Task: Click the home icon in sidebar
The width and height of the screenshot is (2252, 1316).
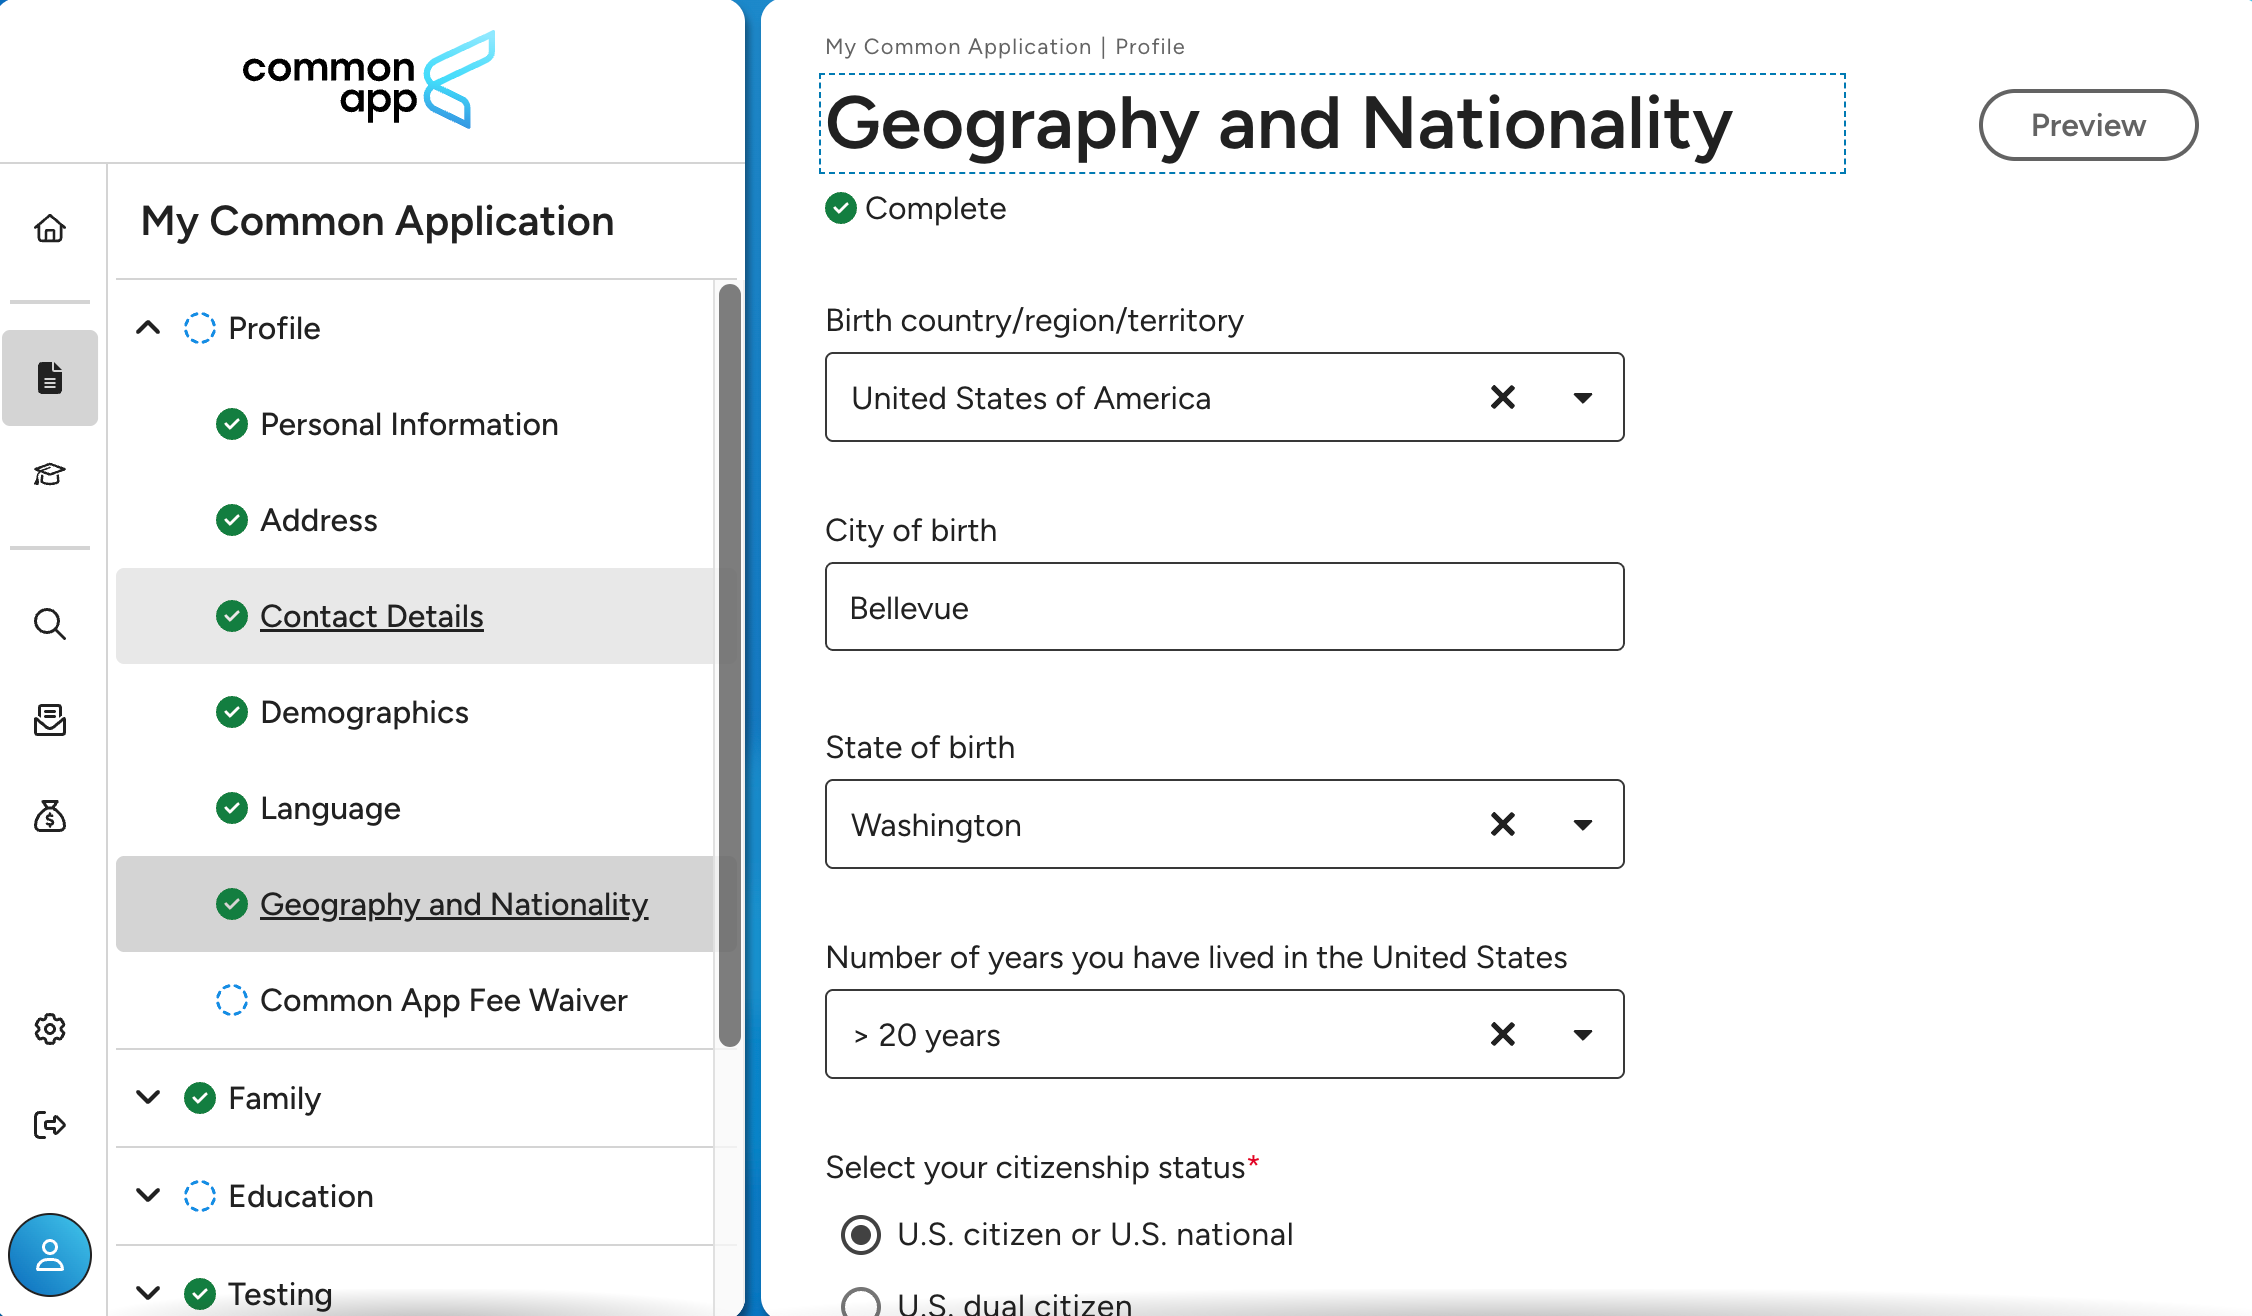Action: 50,229
